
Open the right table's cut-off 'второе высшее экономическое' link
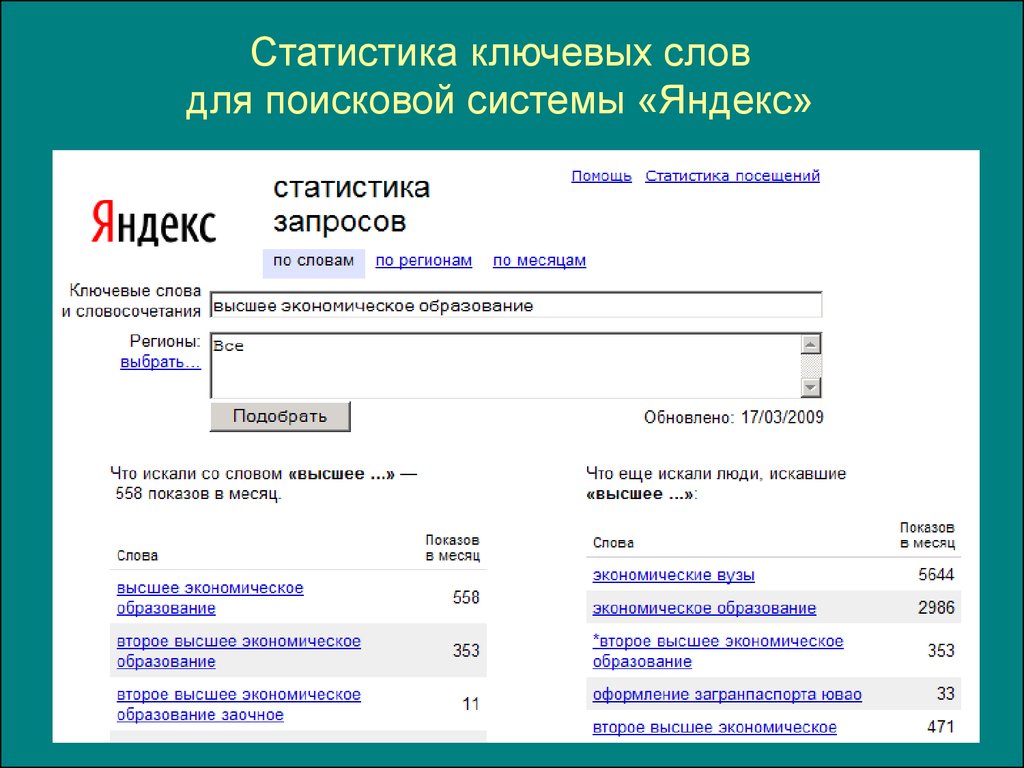[x=715, y=728]
